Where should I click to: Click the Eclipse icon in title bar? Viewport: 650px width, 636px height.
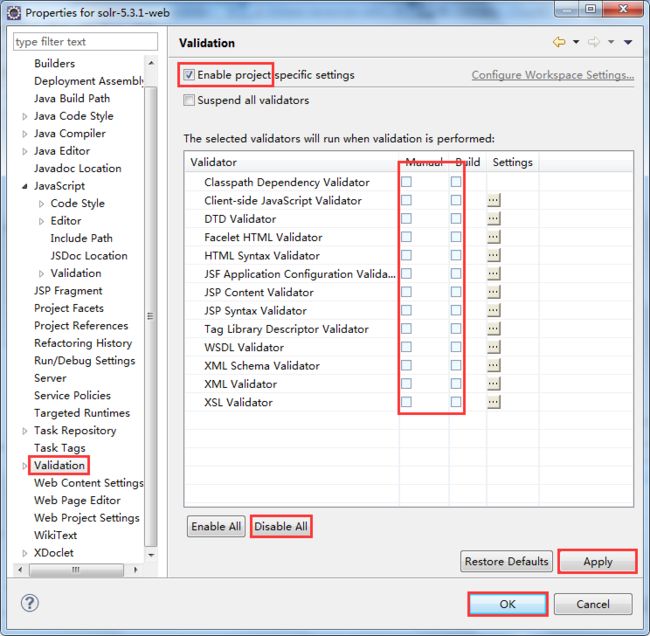point(14,13)
